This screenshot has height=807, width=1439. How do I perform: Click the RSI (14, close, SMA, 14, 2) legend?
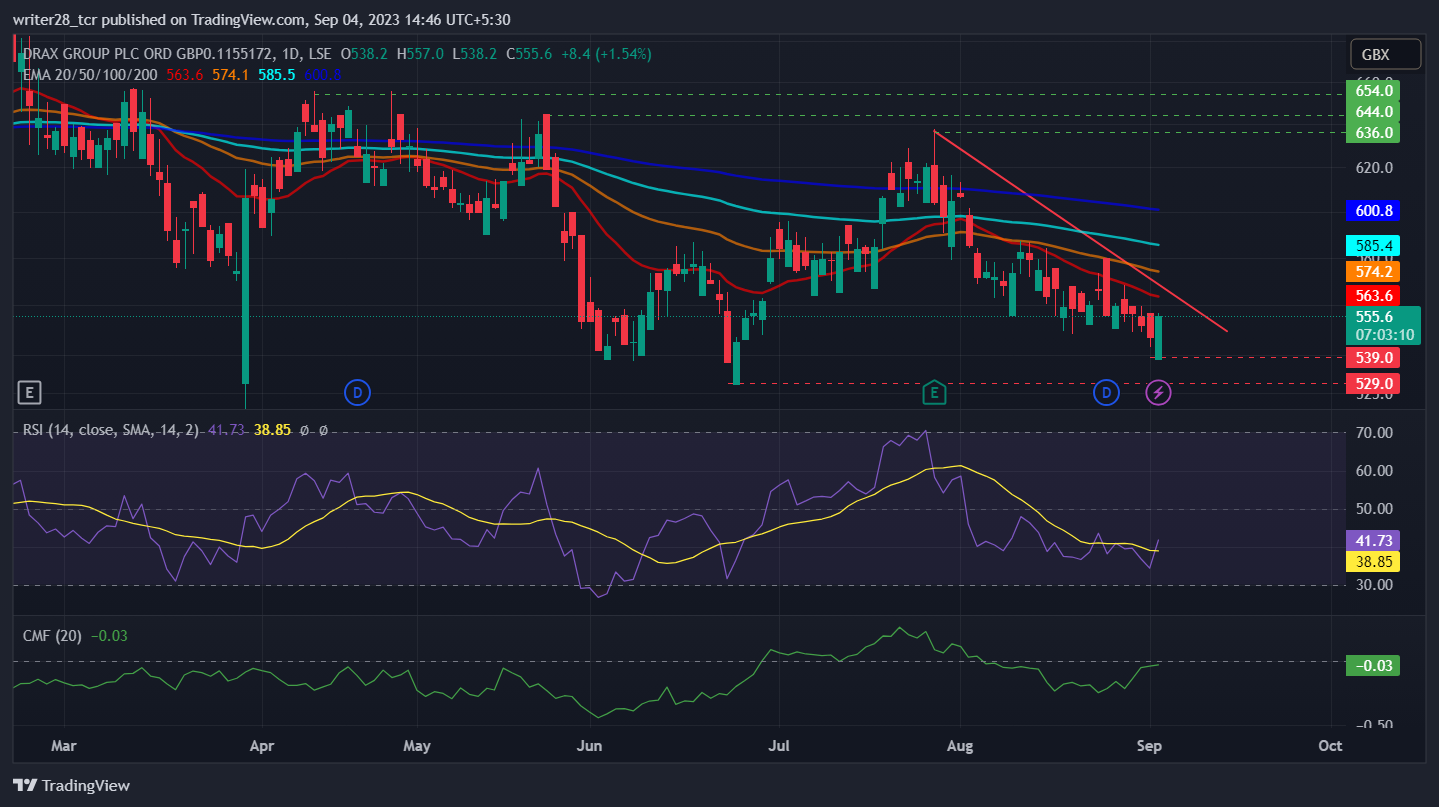(110, 430)
